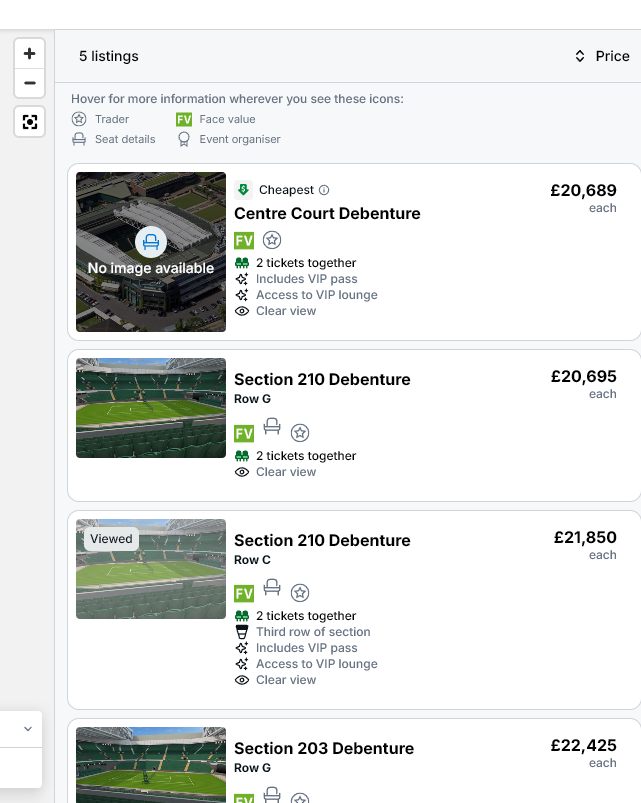Viewport: 641px width, 803px height.
Task: Click the £20,689 price
Action: click(x=583, y=191)
